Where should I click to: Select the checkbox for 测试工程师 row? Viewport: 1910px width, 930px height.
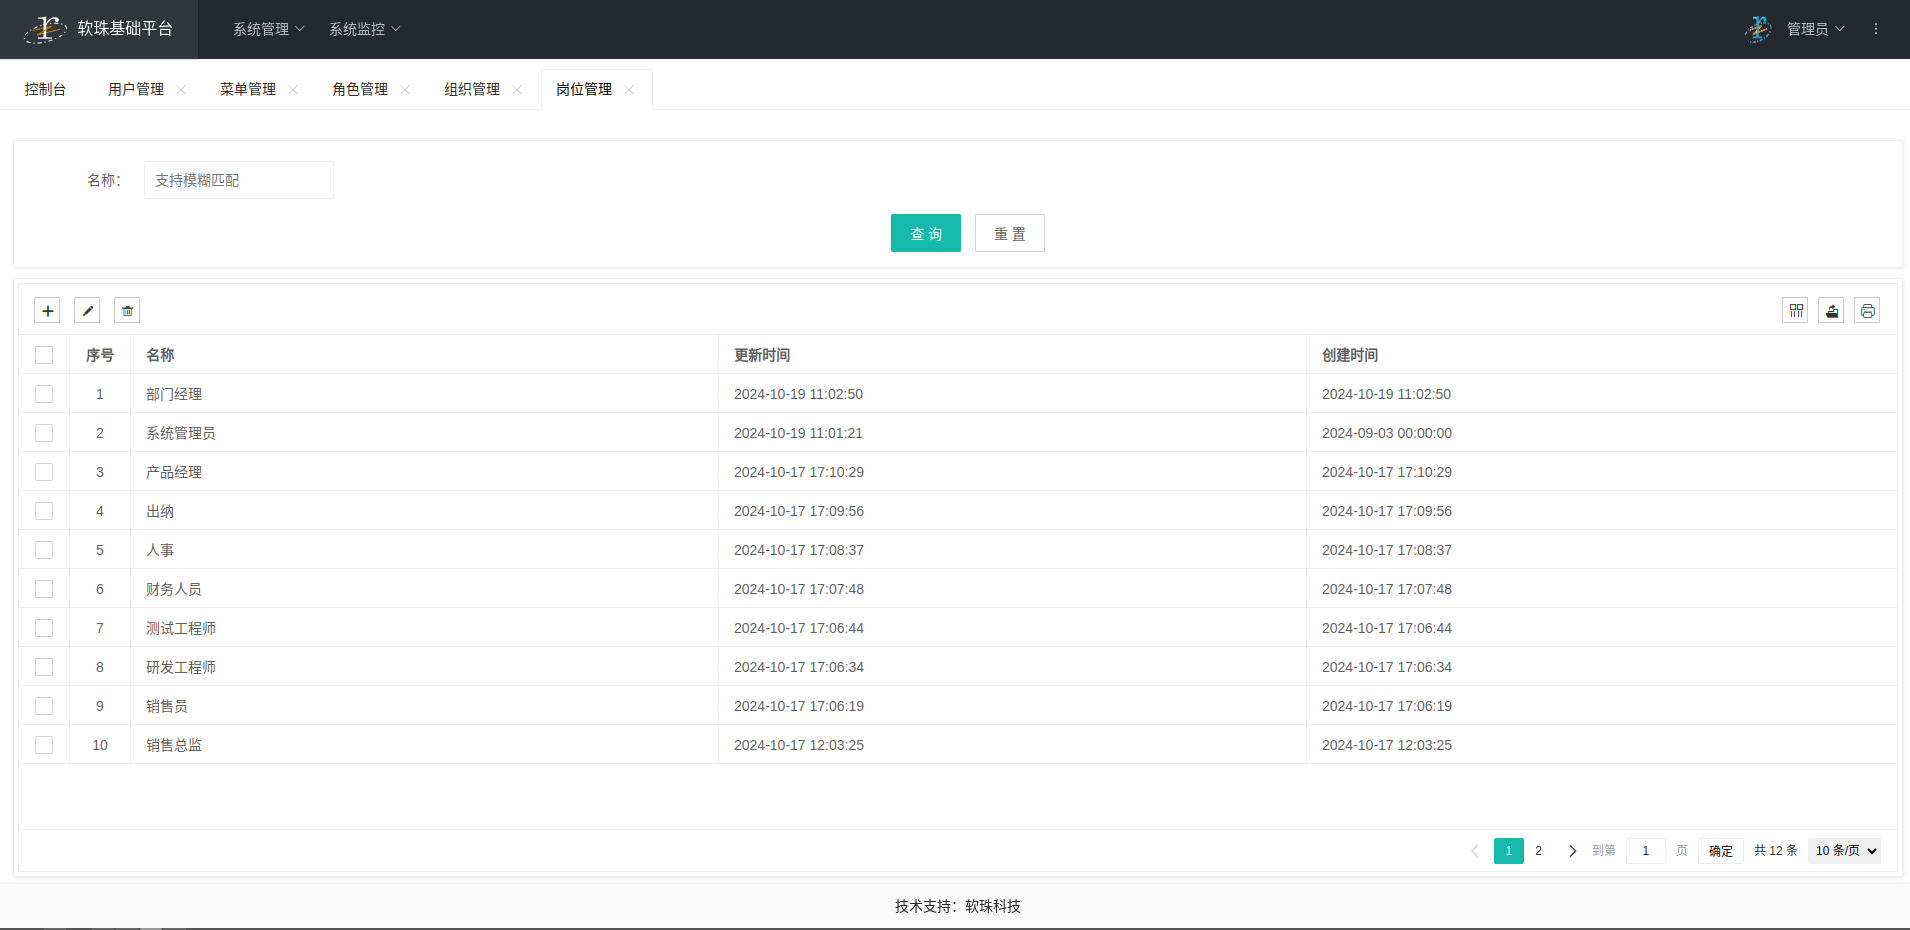click(44, 628)
